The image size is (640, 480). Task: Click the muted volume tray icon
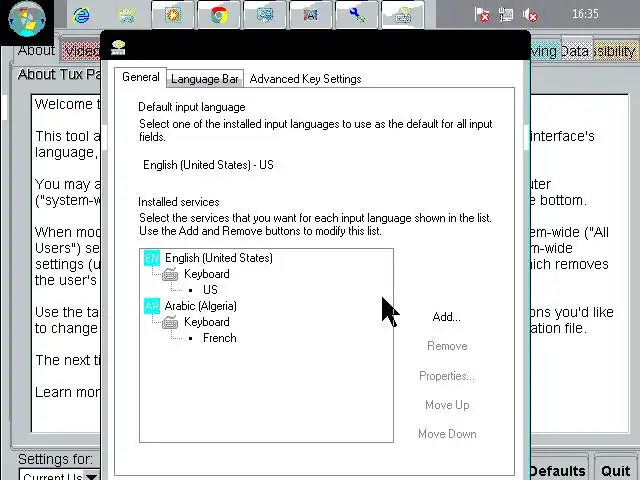tap(530, 15)
